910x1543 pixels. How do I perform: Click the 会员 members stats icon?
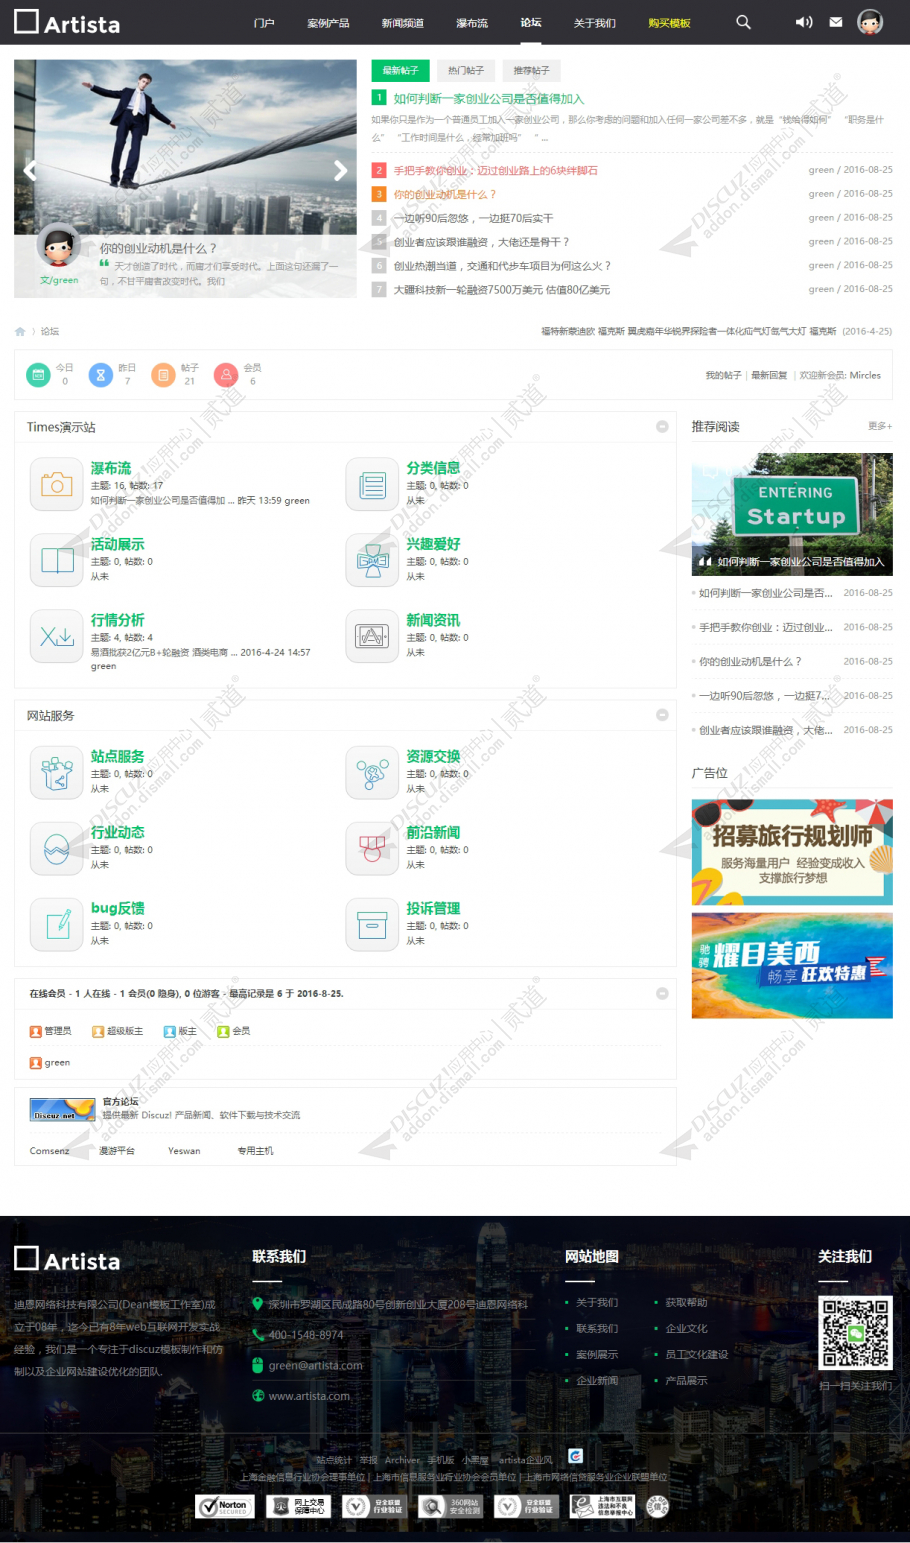tap(226, 375)
